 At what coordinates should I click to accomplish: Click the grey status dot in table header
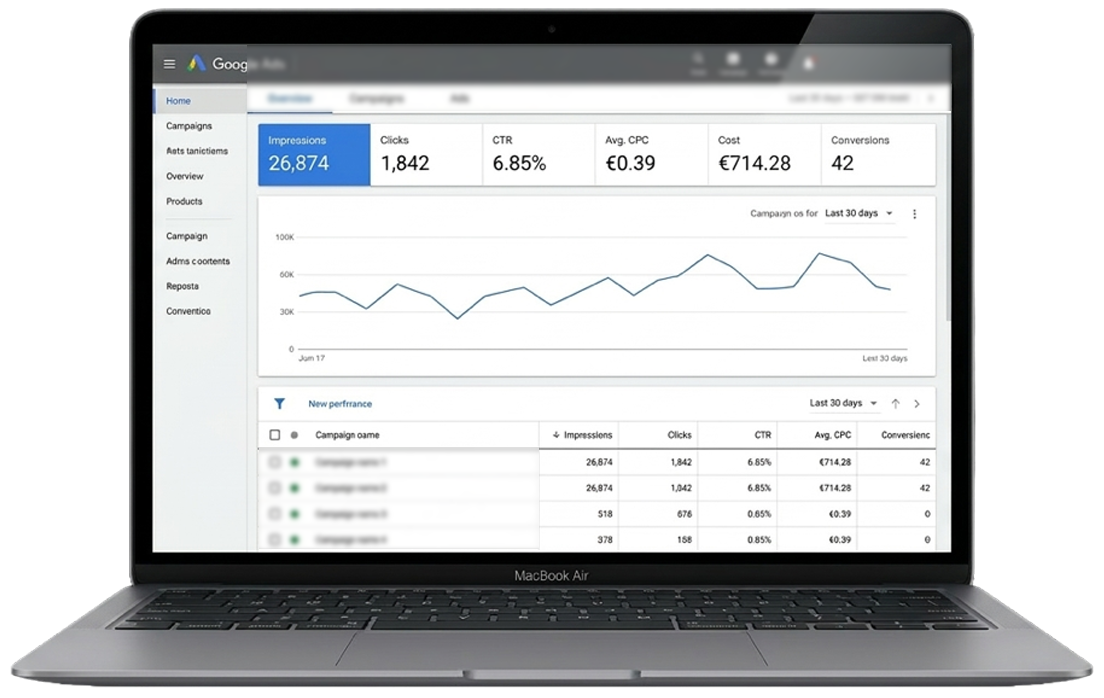pyautogui.click(x=294, y=435)
